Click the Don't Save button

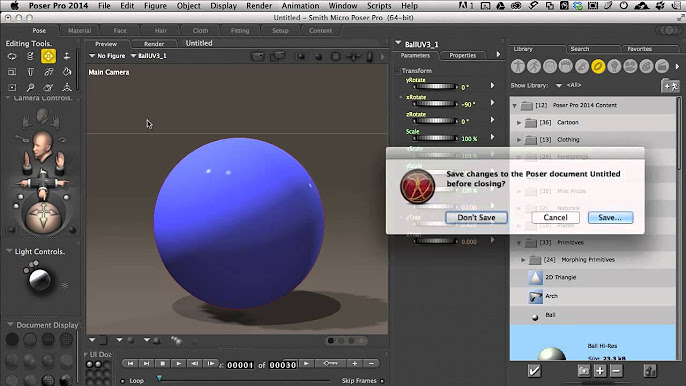point(476,218)
